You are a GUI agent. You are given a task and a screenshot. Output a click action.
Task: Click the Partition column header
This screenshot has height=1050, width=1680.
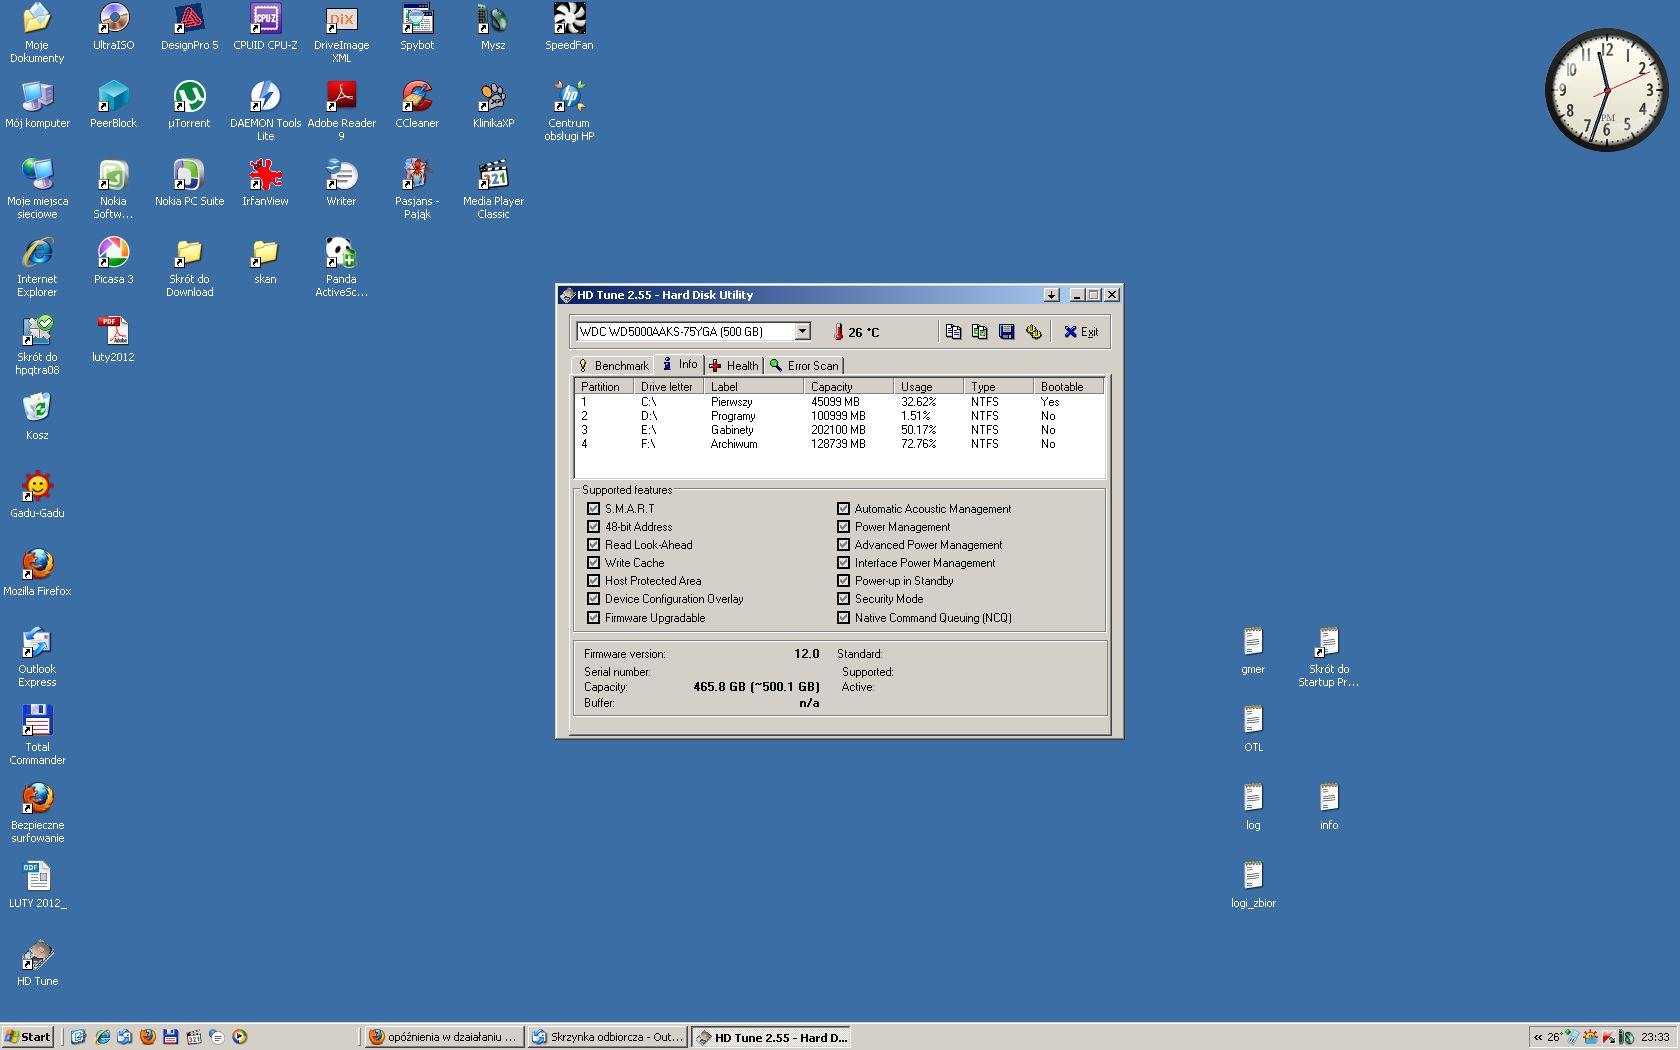click(605, 386)
